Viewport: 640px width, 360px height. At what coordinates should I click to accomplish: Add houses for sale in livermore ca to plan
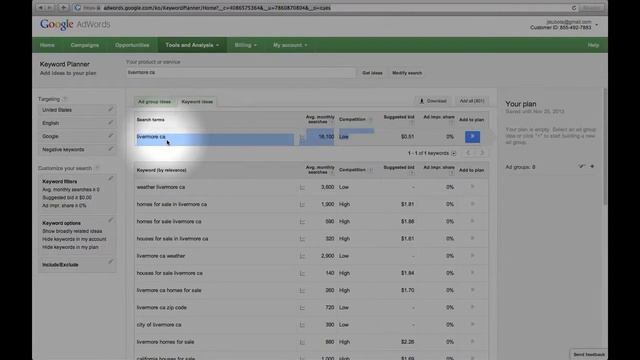472,238
